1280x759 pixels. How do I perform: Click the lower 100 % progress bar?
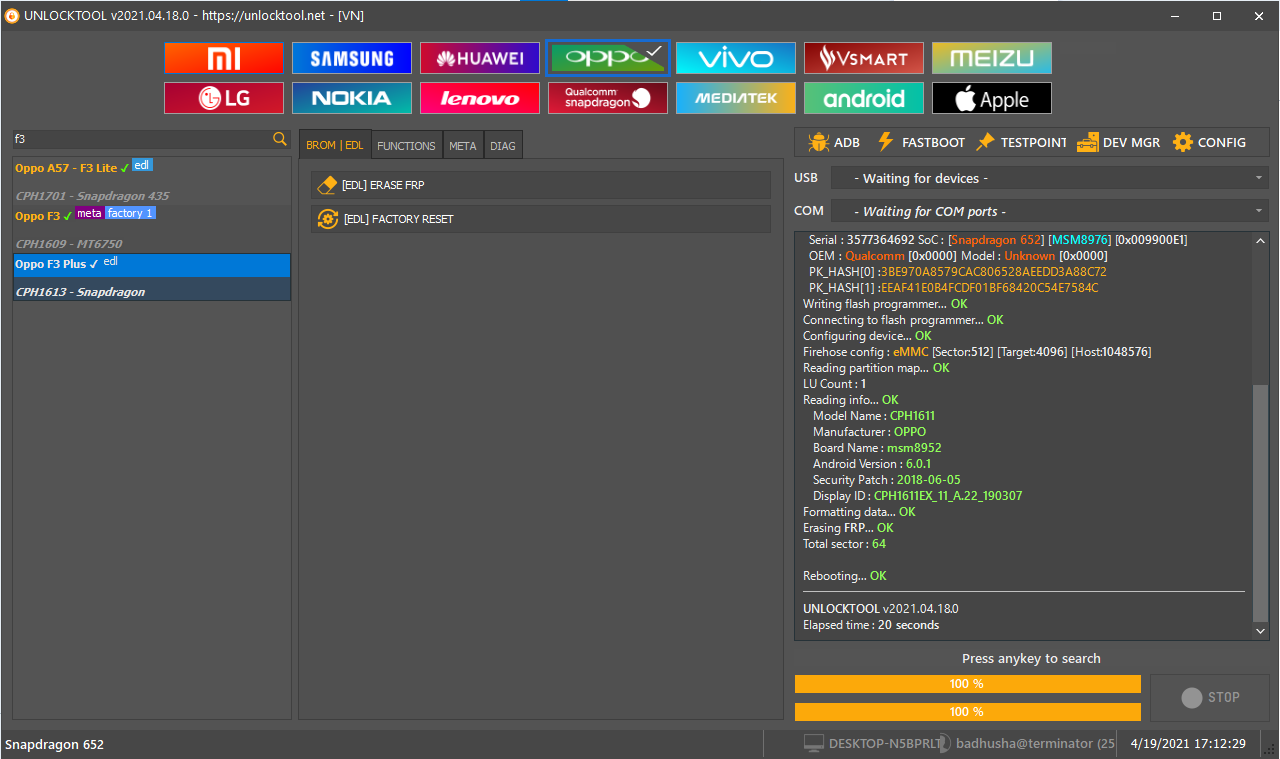pos(967,712)
